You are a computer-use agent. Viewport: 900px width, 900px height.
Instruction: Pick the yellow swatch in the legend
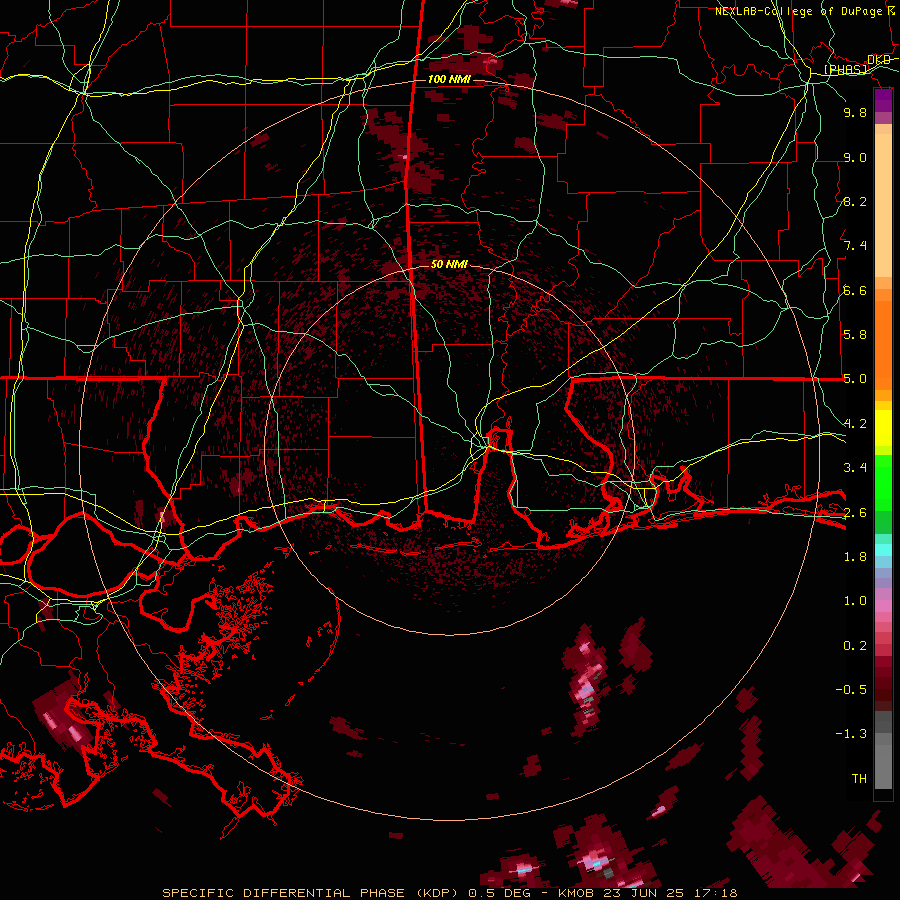[x=883, y=428]
